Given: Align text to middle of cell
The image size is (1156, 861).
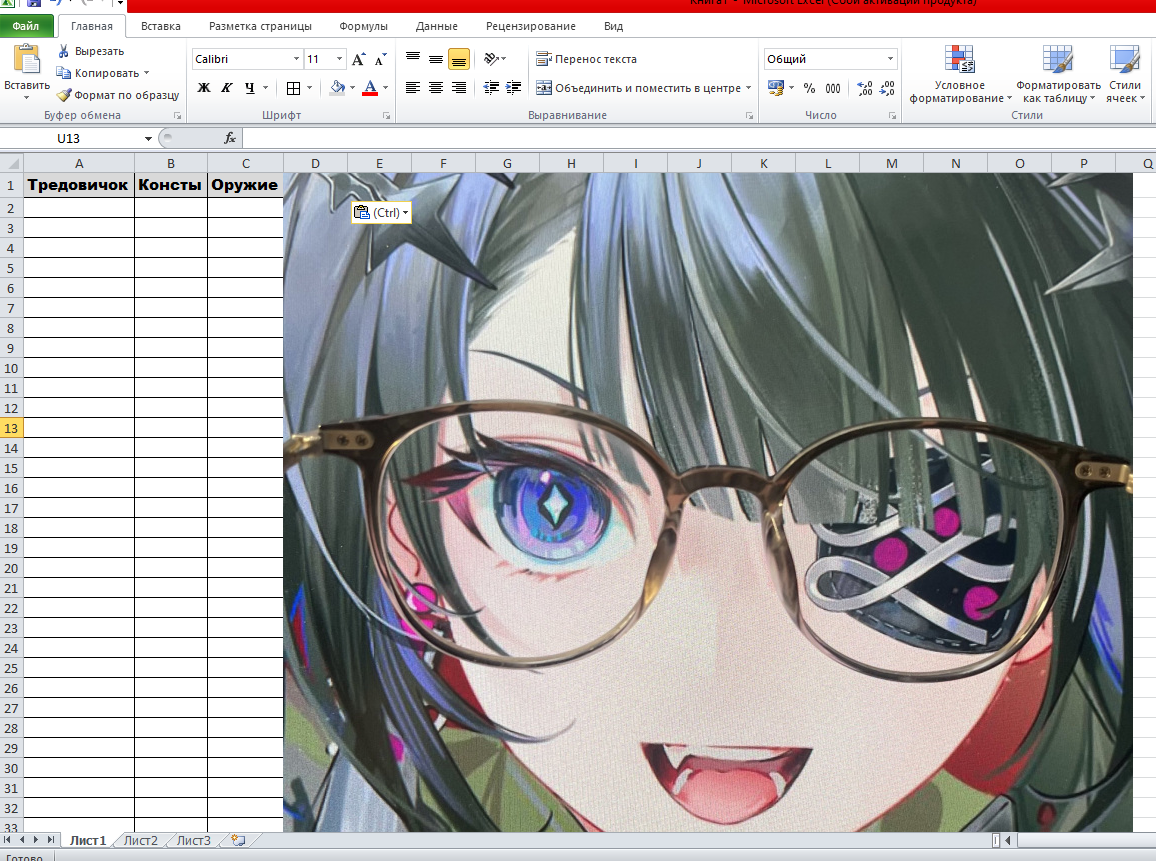Looking at the screenshot, I should [x=436, y=59].
